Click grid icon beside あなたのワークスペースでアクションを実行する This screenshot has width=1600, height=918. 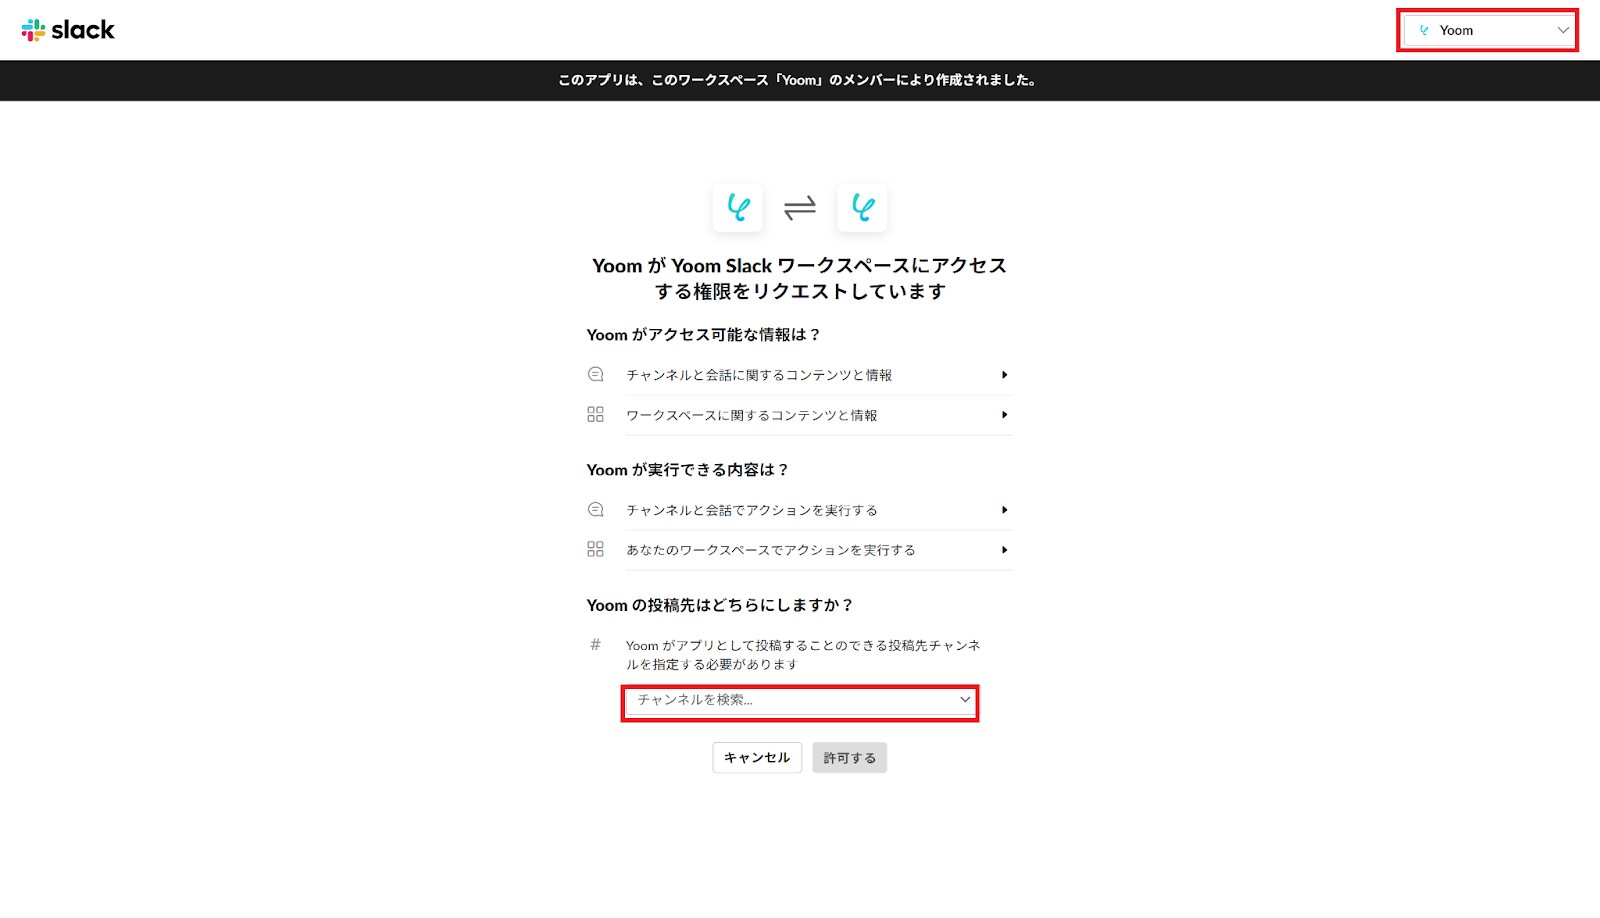tap(595, 549)
